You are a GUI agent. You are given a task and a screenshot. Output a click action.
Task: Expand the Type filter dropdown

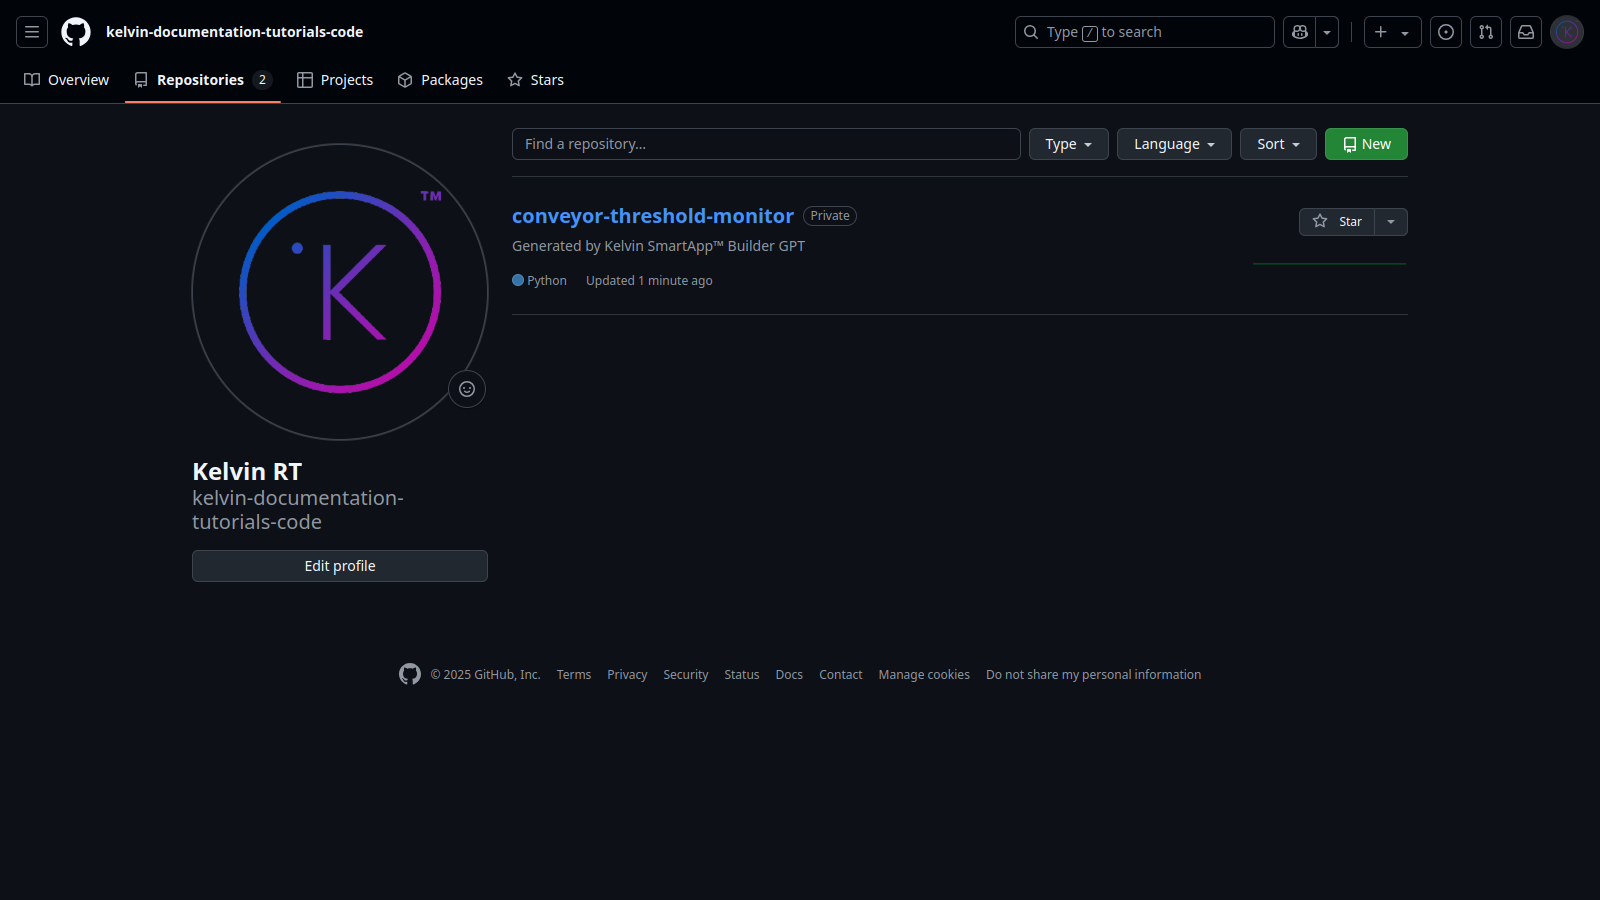pos(1068,144)
